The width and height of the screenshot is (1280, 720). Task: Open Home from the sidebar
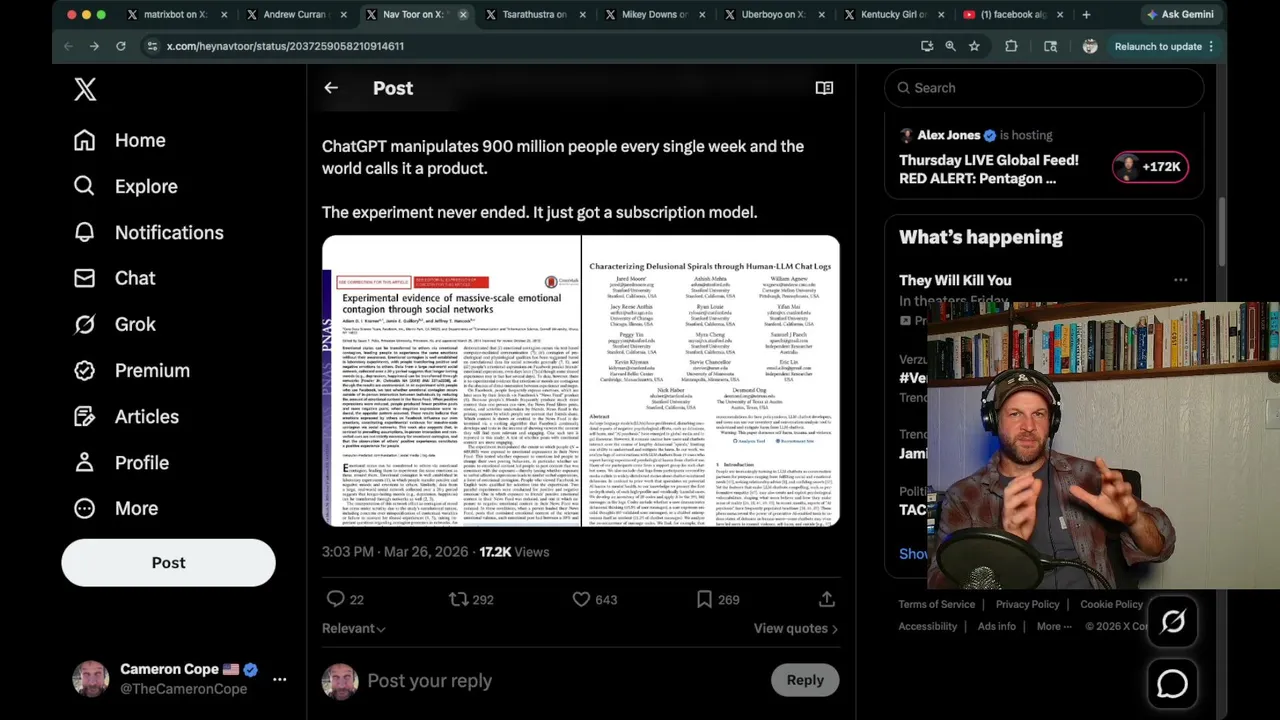point(119,140)
